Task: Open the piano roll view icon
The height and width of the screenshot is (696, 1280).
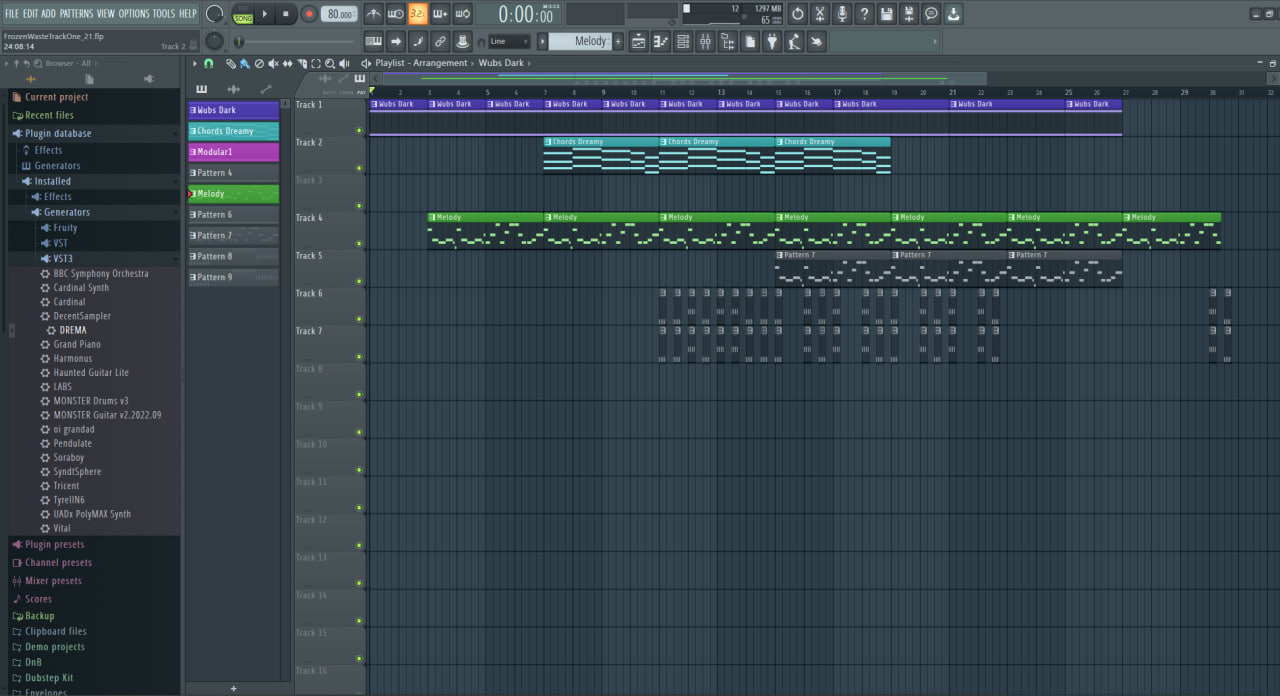Action: [x=661, y=41]
